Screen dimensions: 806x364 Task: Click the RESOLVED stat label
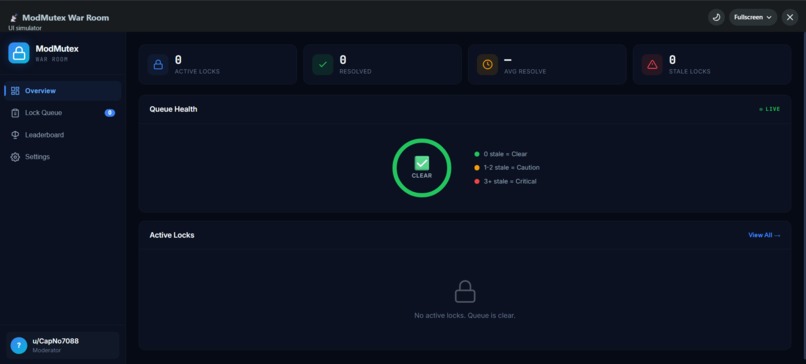tap(355, 71)
